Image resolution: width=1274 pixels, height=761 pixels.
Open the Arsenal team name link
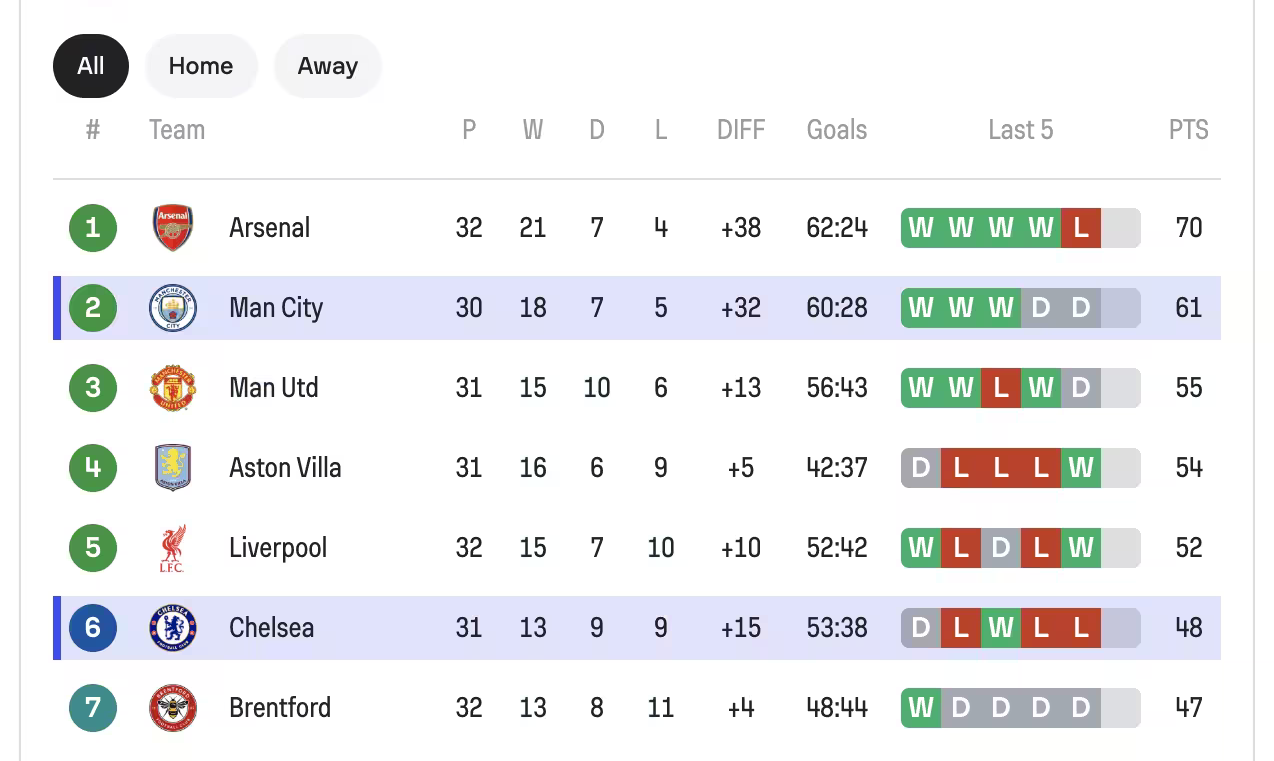coord(269,228)
